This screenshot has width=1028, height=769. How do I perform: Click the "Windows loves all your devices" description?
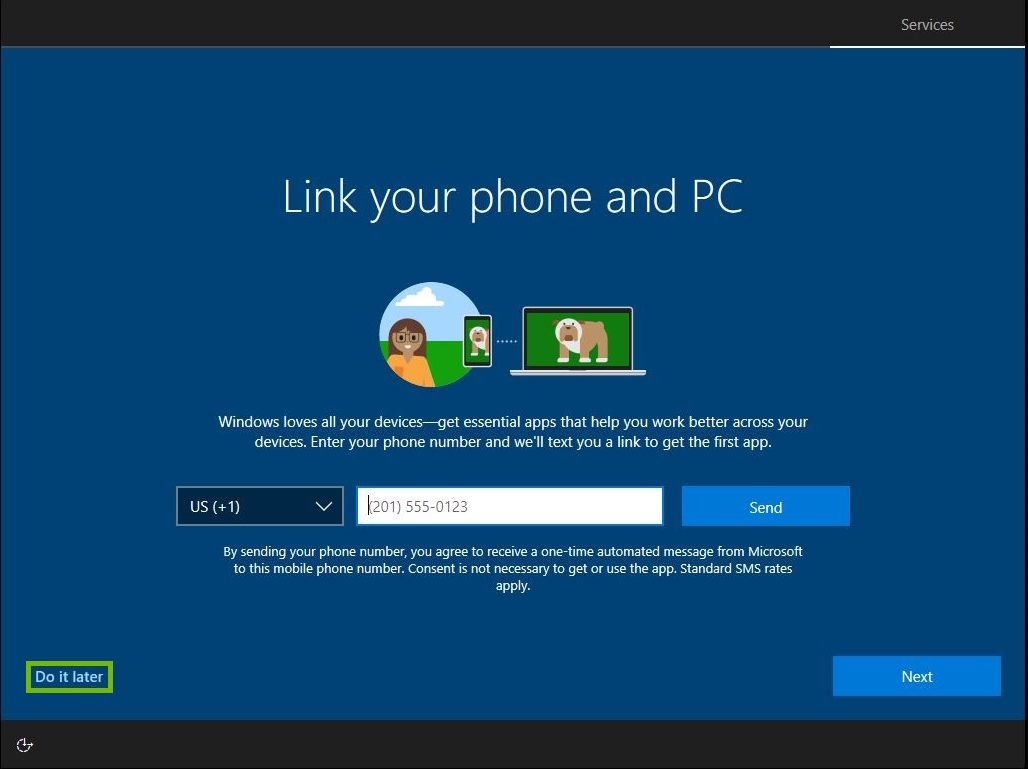pyautogui.click(x=513, y=431)
